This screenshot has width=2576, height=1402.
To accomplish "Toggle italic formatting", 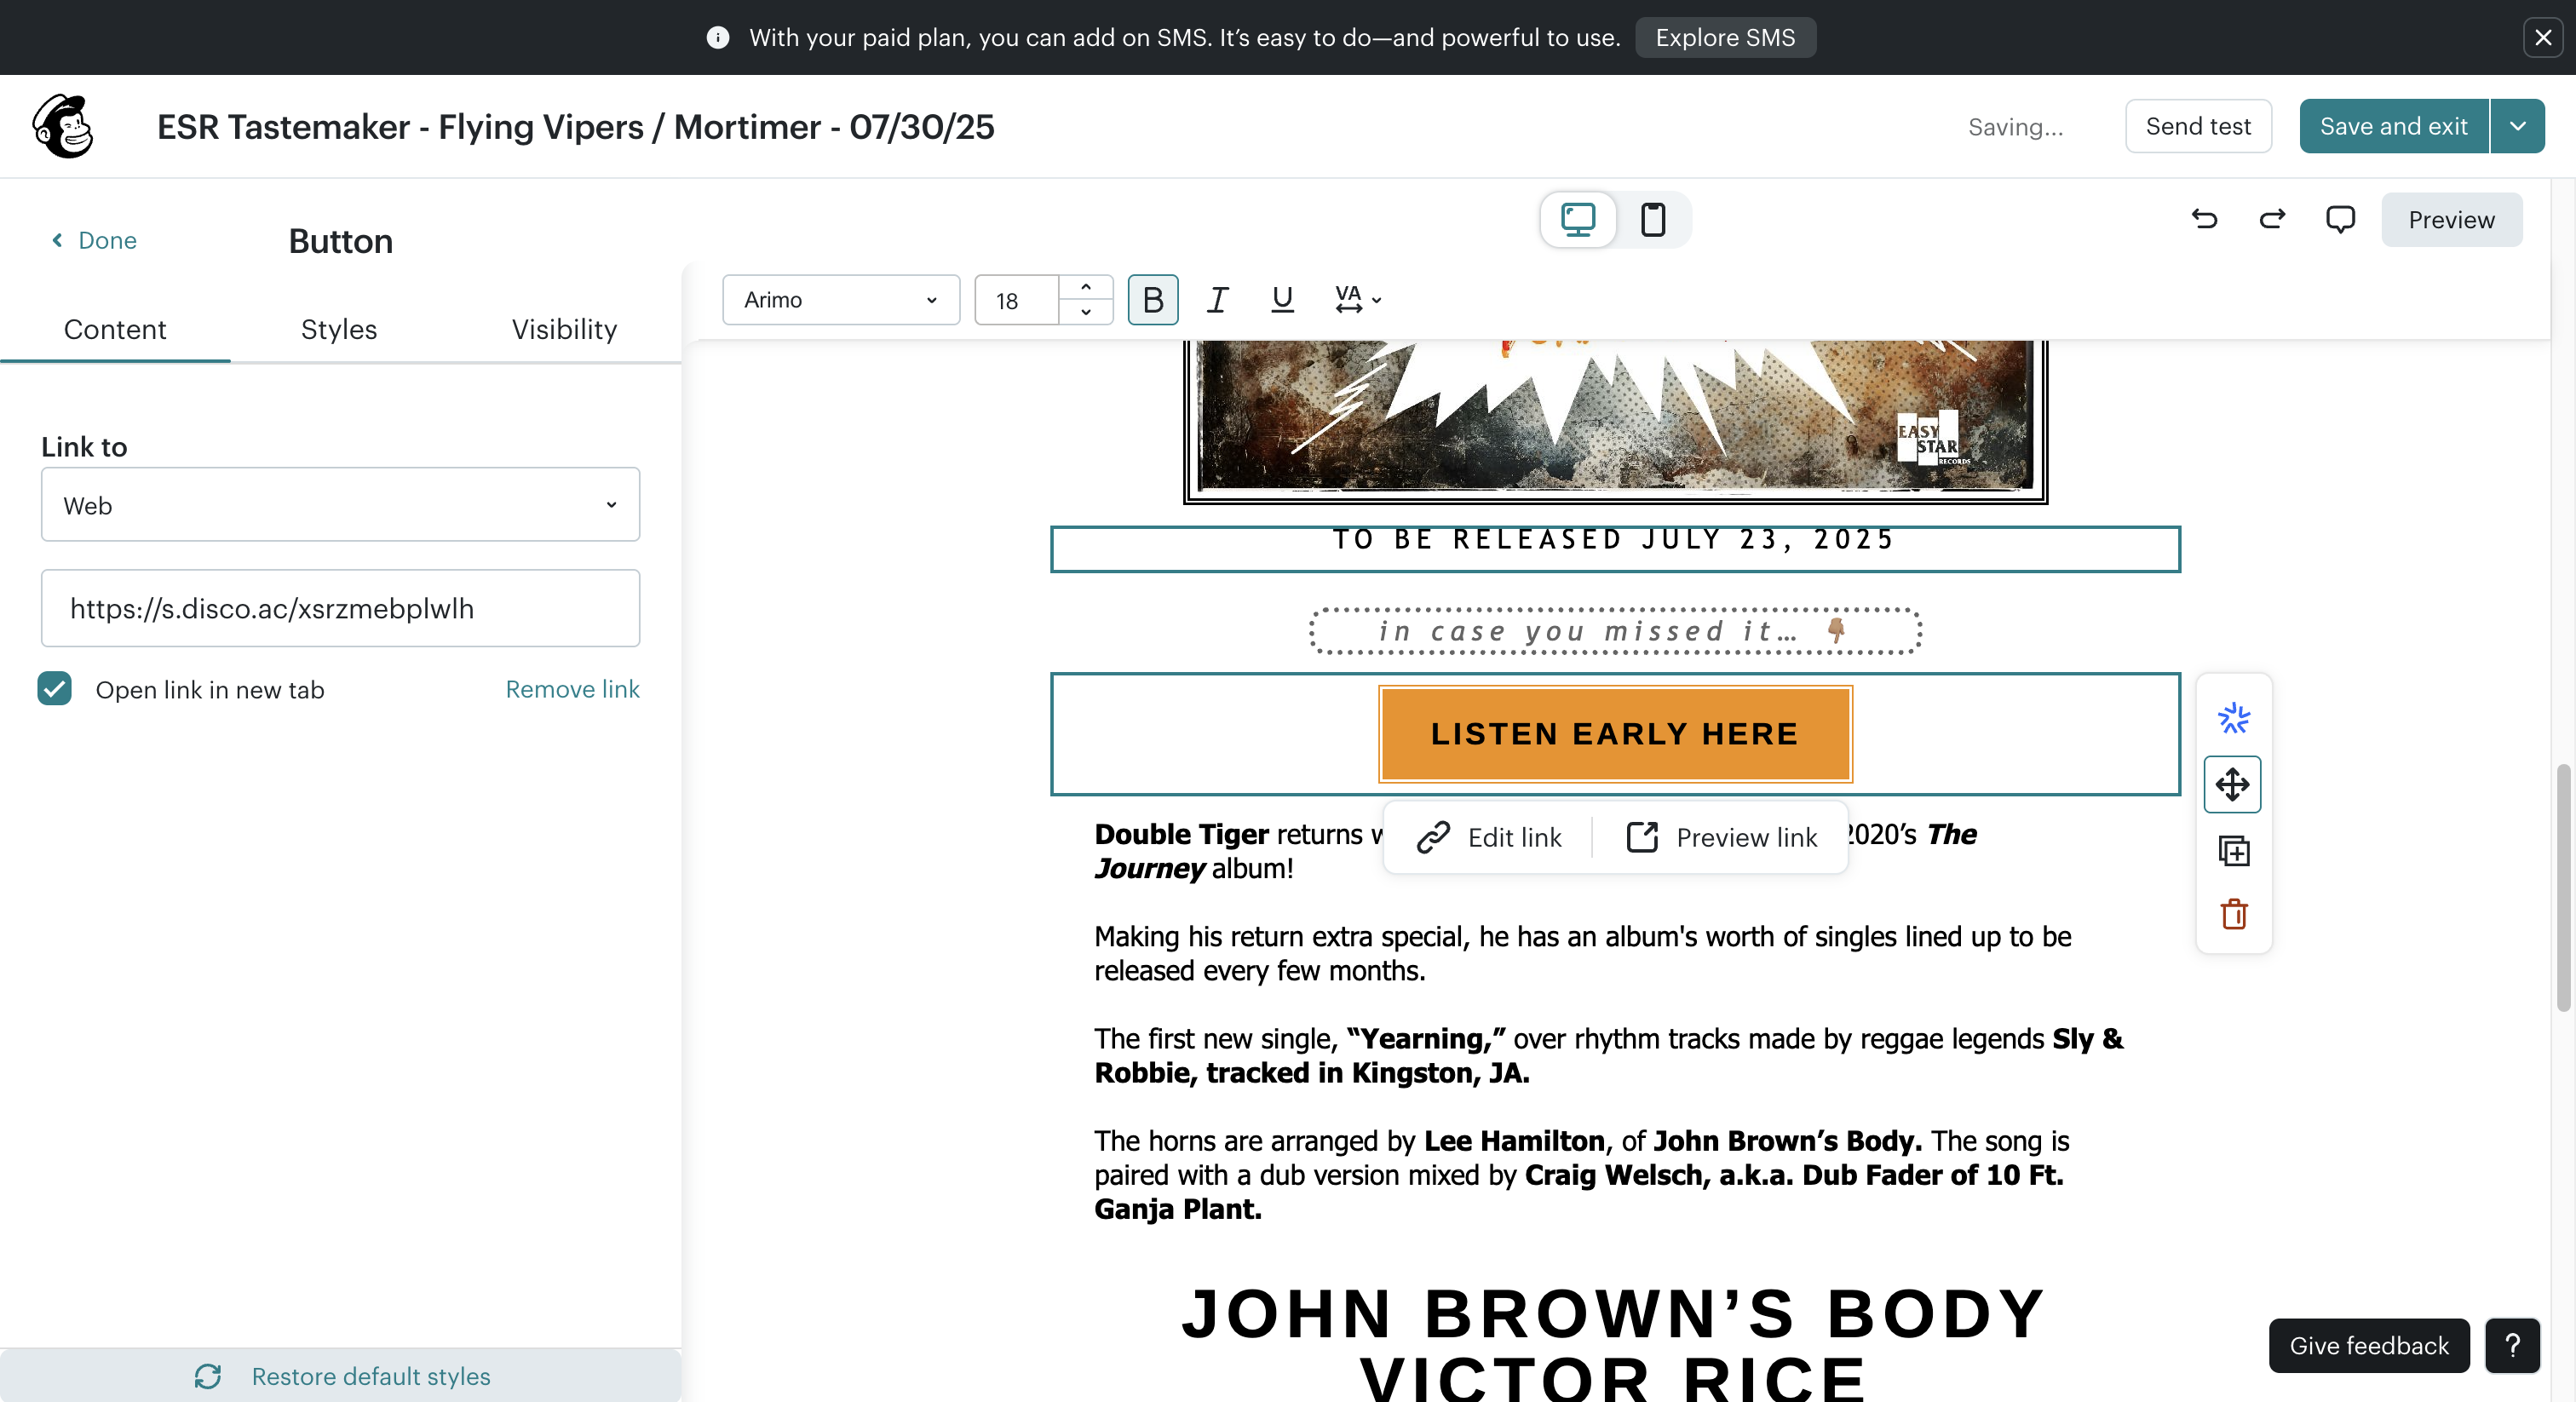I will click(1217, 300).
